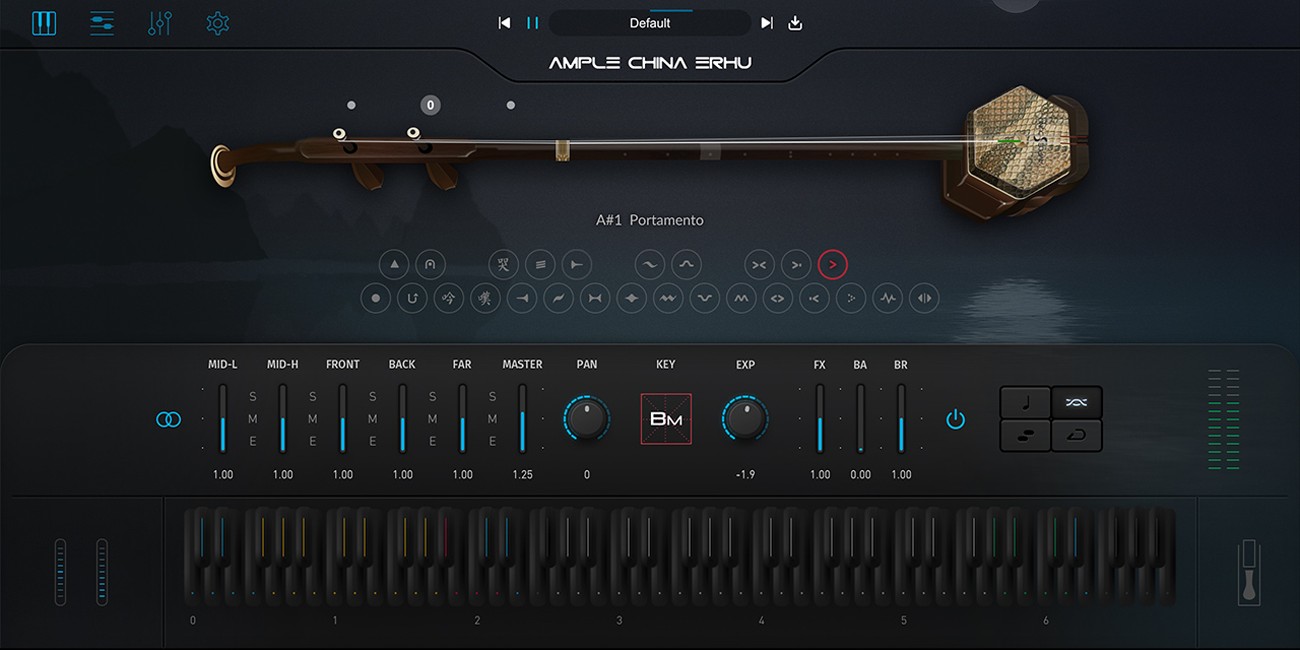
Task: Solo the MID-L microphone
Action: [x=253, y=397]
